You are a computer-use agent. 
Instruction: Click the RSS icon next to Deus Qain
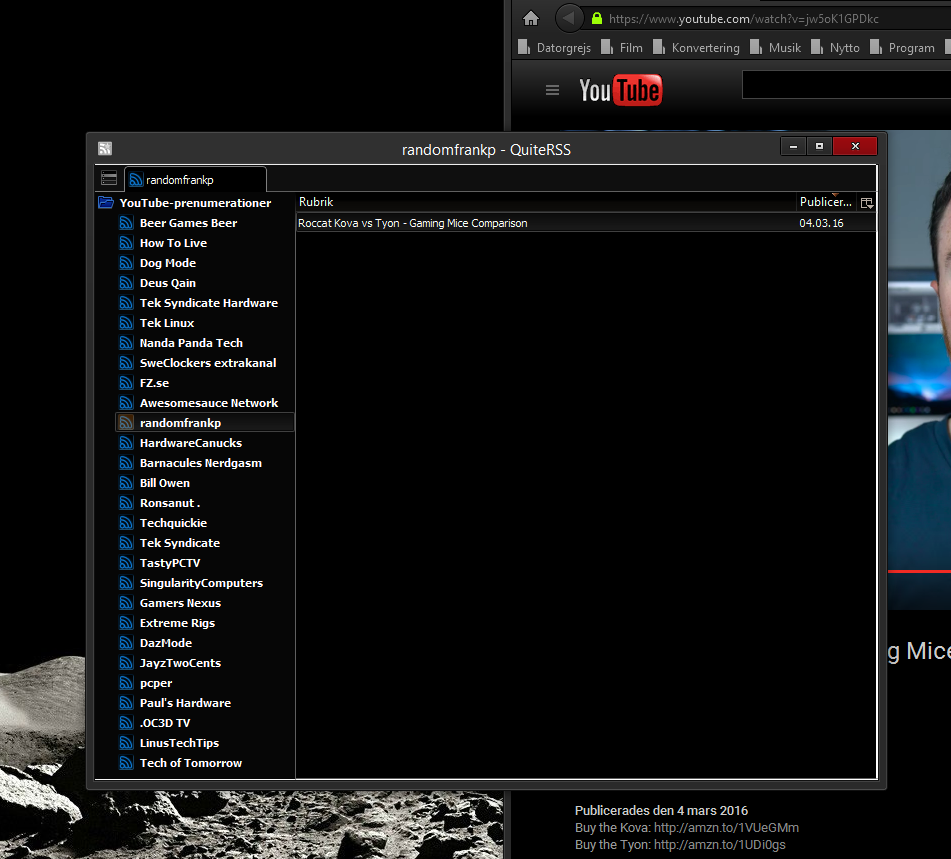click(x=126, y=283)
